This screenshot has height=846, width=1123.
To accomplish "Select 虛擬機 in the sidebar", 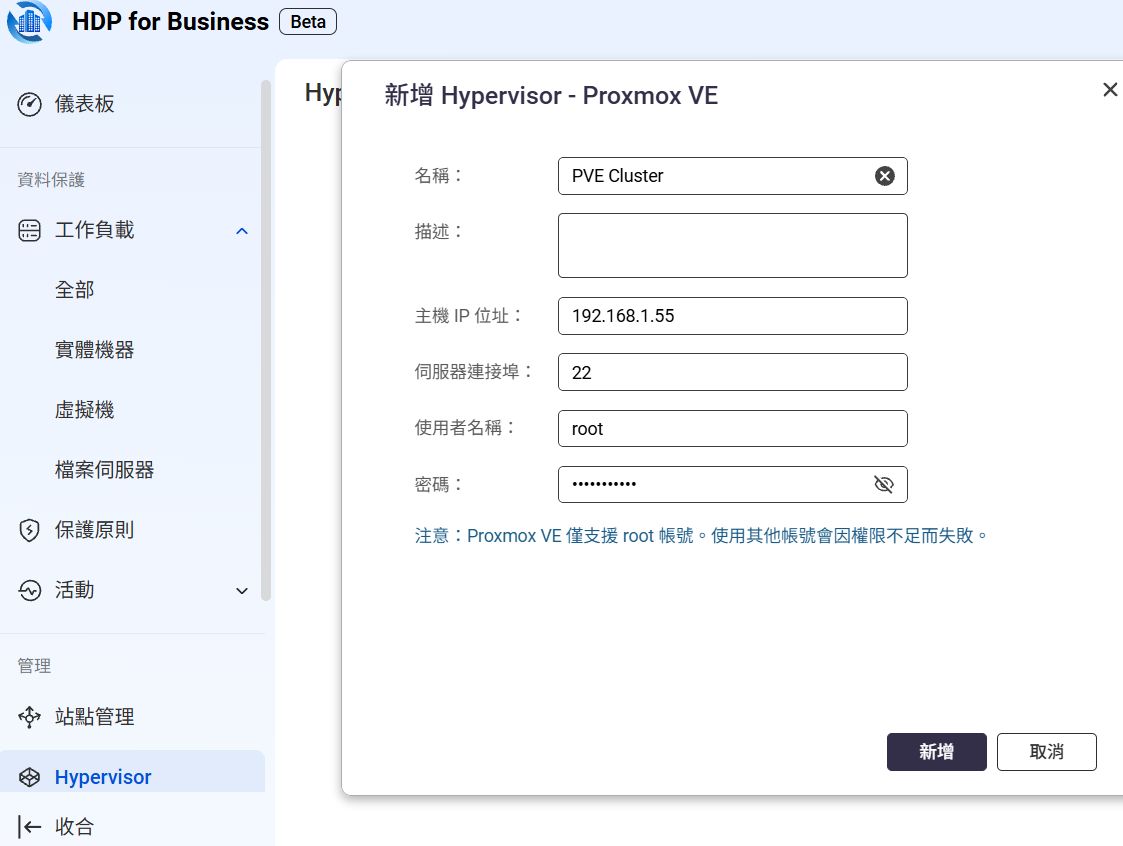I will pos(85,410).
